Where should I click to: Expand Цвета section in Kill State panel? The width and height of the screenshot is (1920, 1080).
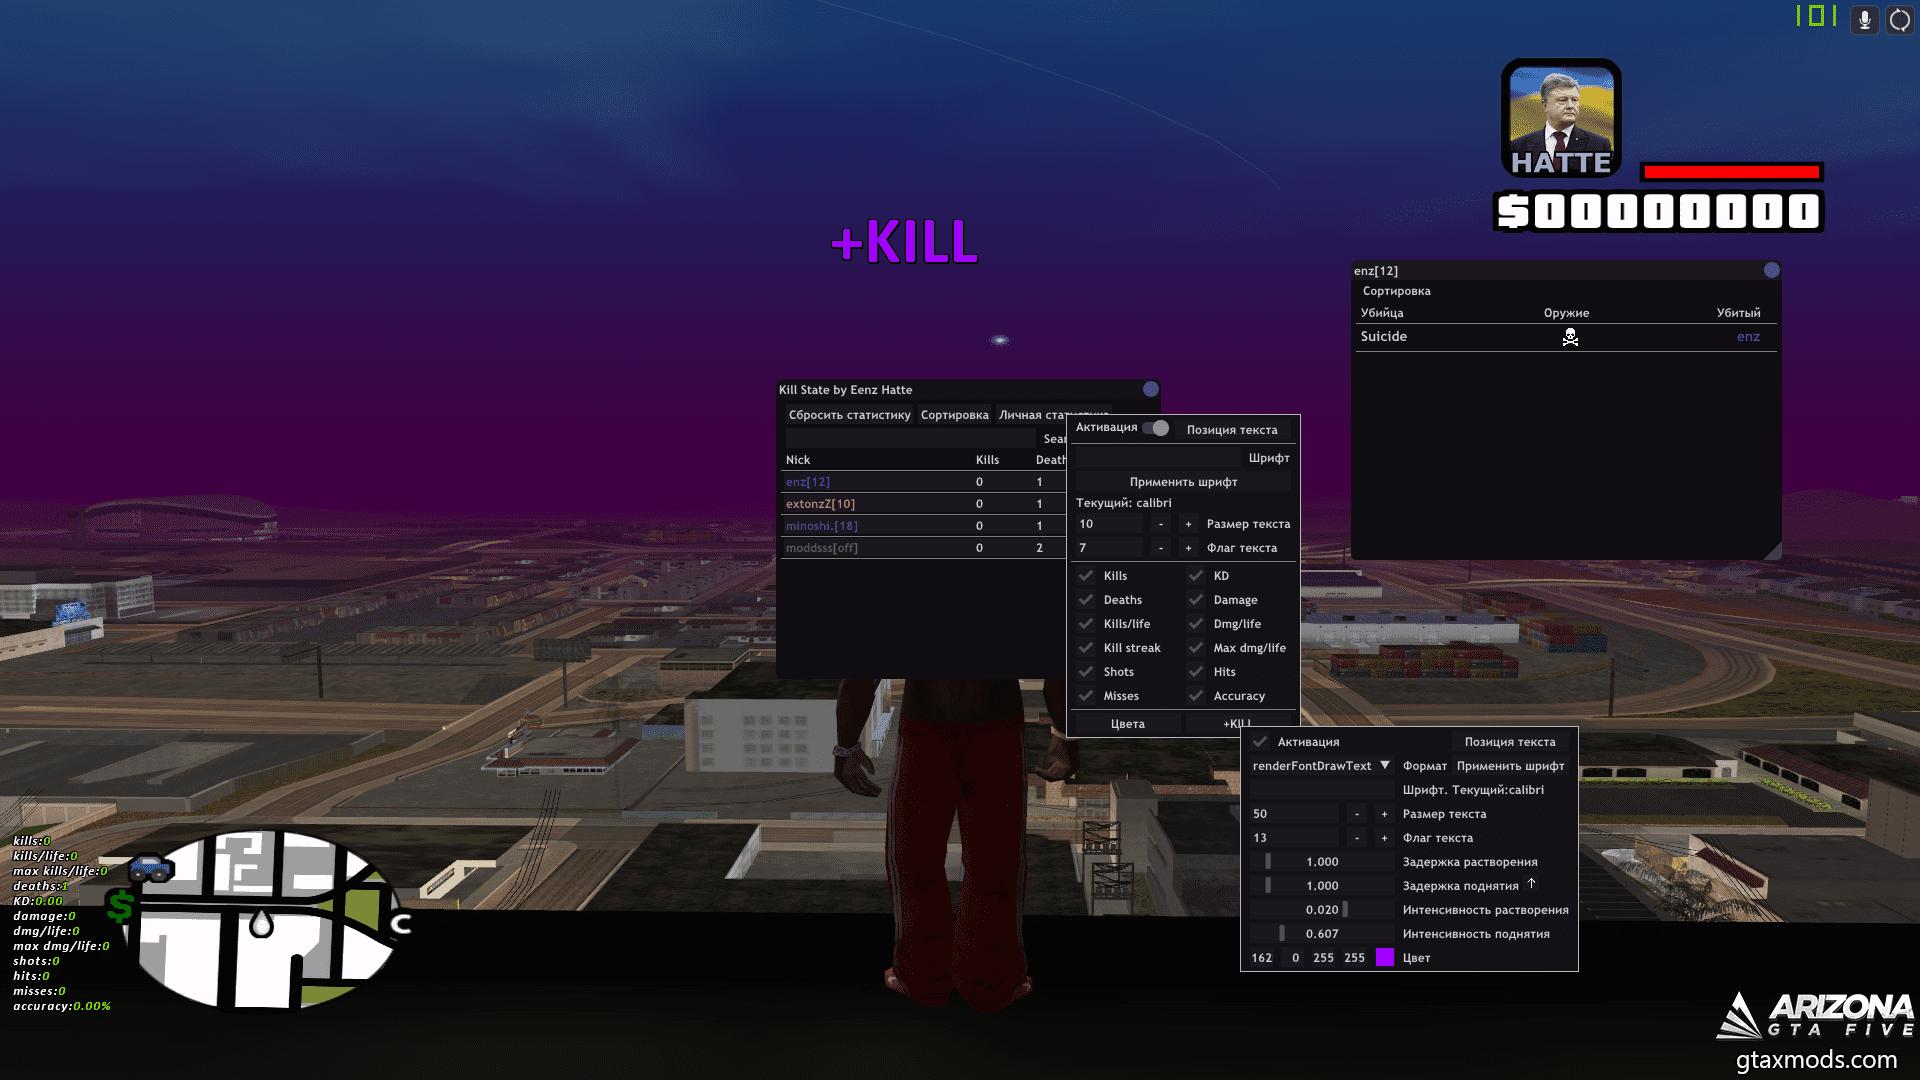pyautogui.click(x=1125, y=723)
